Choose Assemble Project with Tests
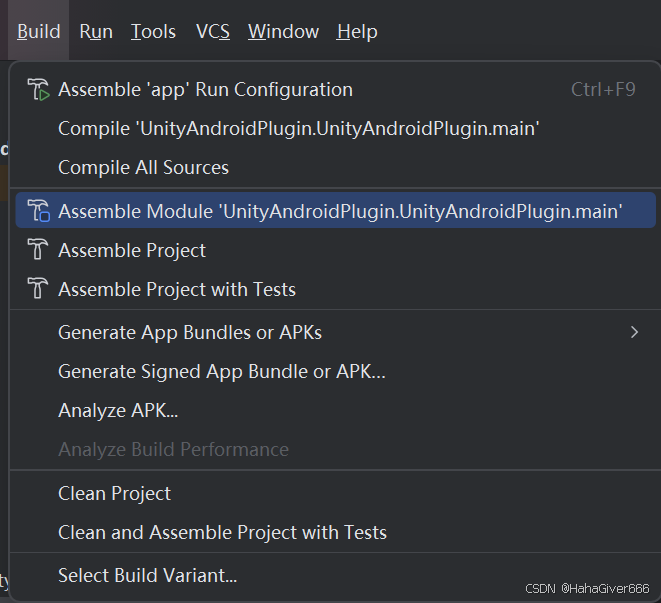661x603 pixels. click(x=336, y=289)
